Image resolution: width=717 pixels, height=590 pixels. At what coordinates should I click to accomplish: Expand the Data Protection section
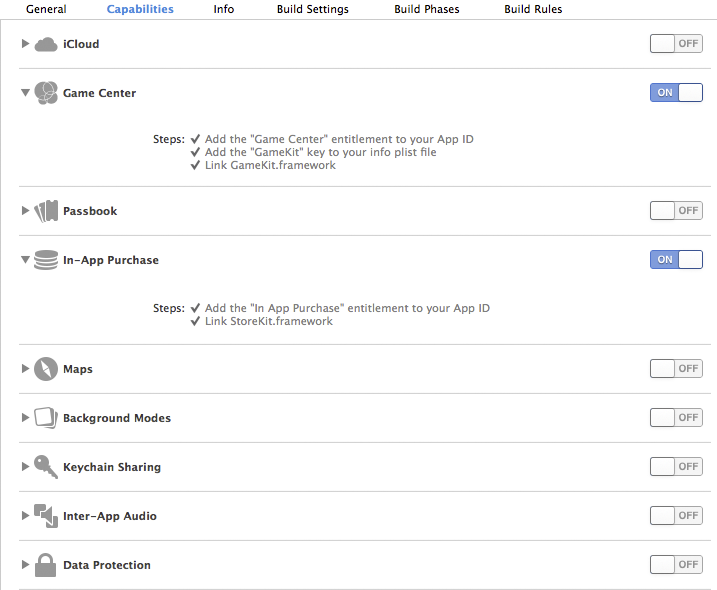[x=25, y=564]
